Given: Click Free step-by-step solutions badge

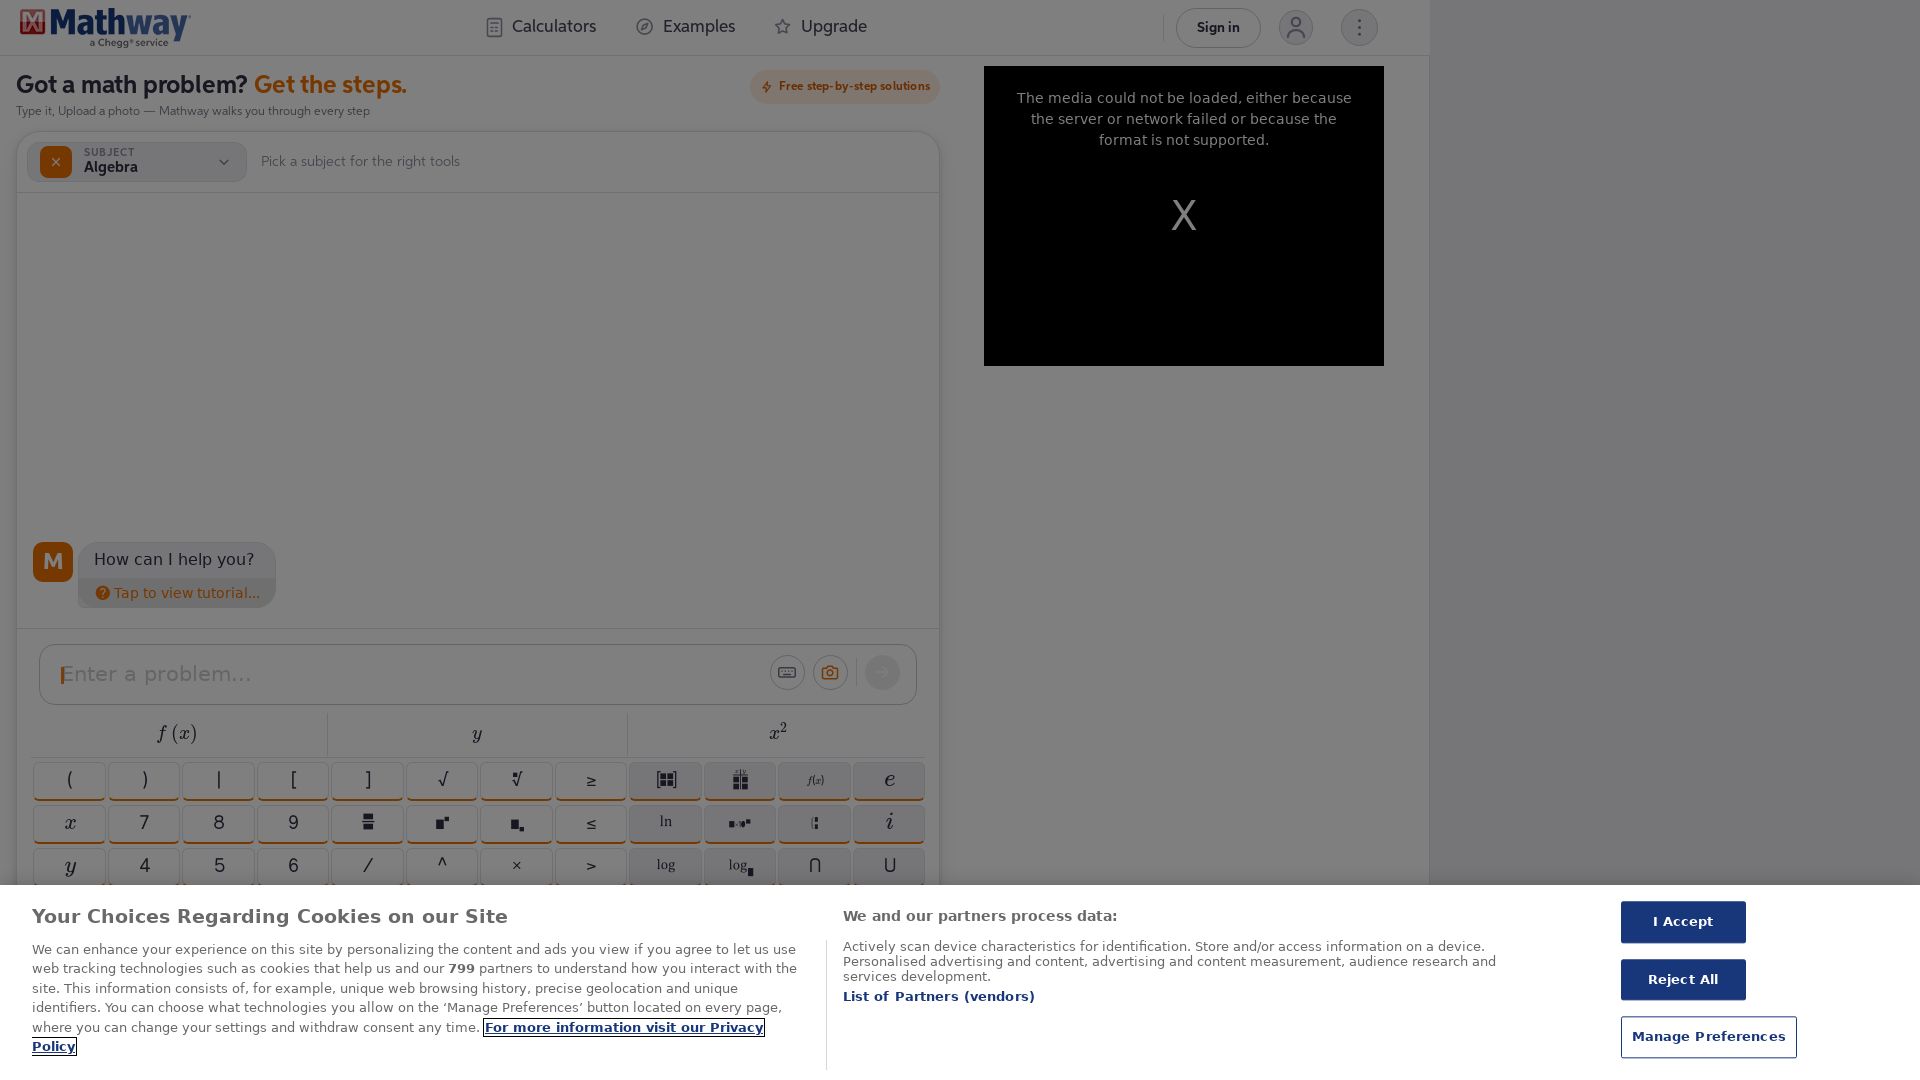Looking at the screenshot, I should (x=845, y=86).
